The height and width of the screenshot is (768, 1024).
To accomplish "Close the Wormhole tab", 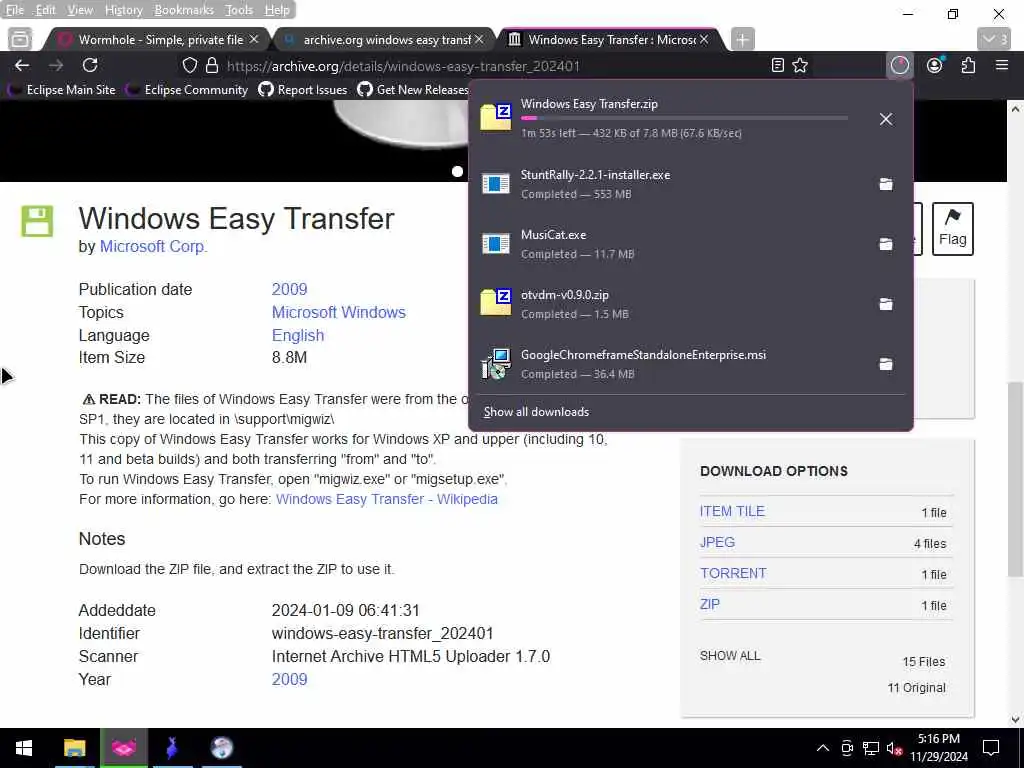I will pos(254,39).
